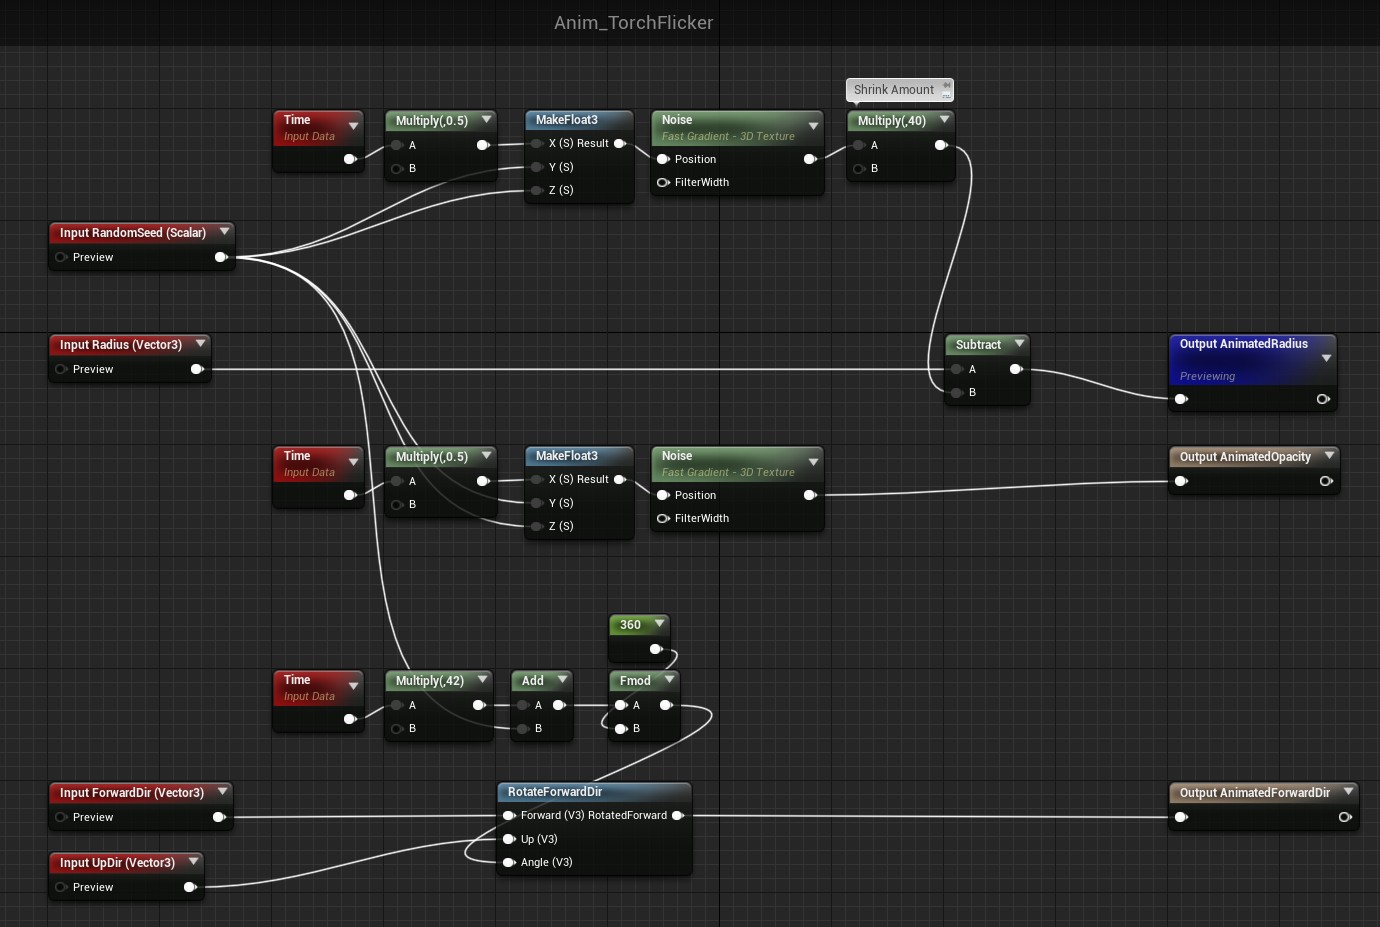Click the Input RandomSeed output pin

pyautogui.click(x=221, y=257)
